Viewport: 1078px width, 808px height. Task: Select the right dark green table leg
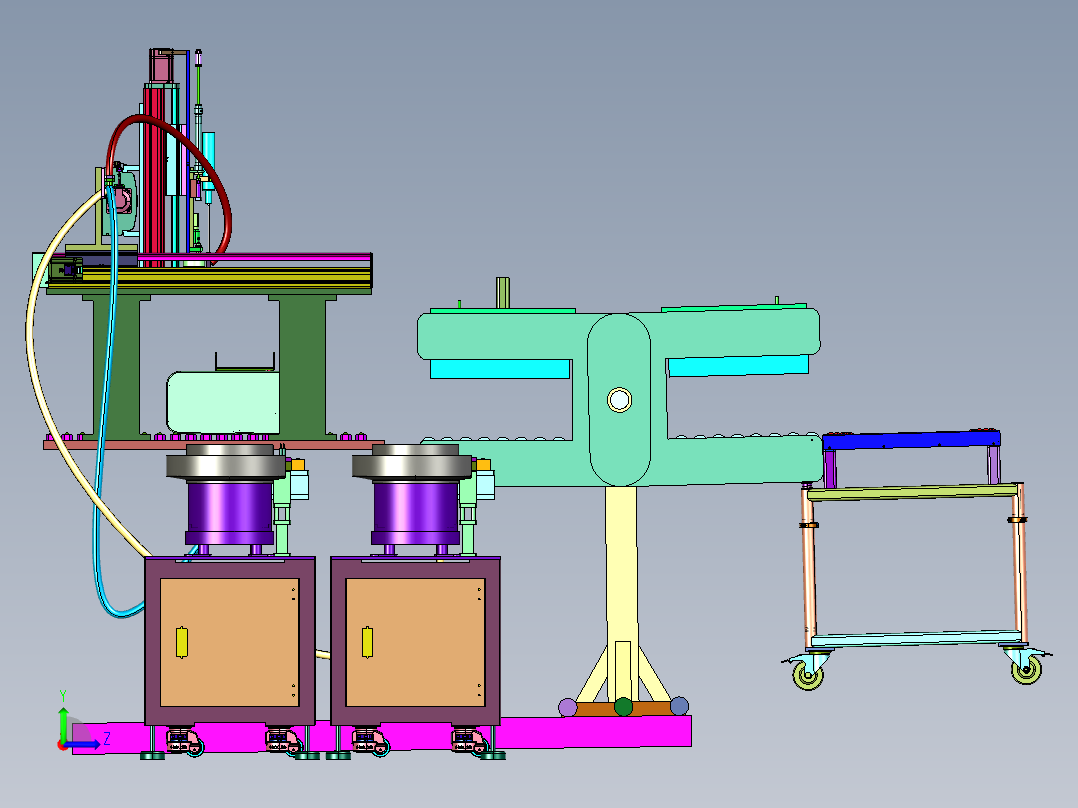click(302, 366)
